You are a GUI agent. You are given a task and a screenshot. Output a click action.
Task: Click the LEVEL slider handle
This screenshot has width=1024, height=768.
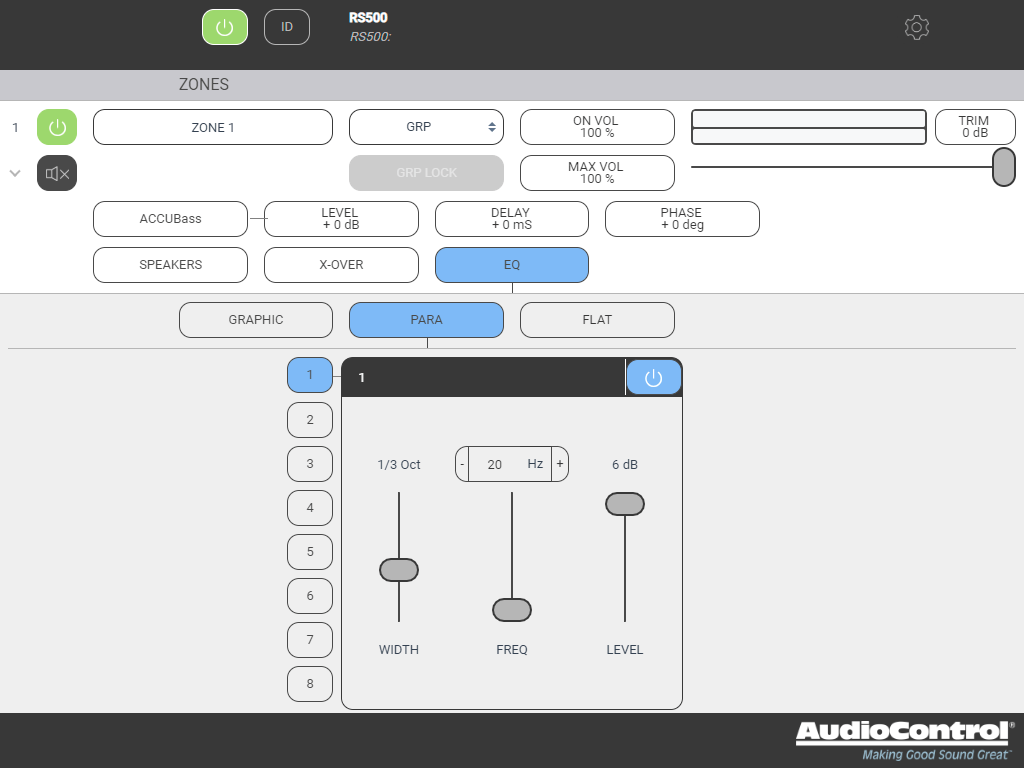625,504
